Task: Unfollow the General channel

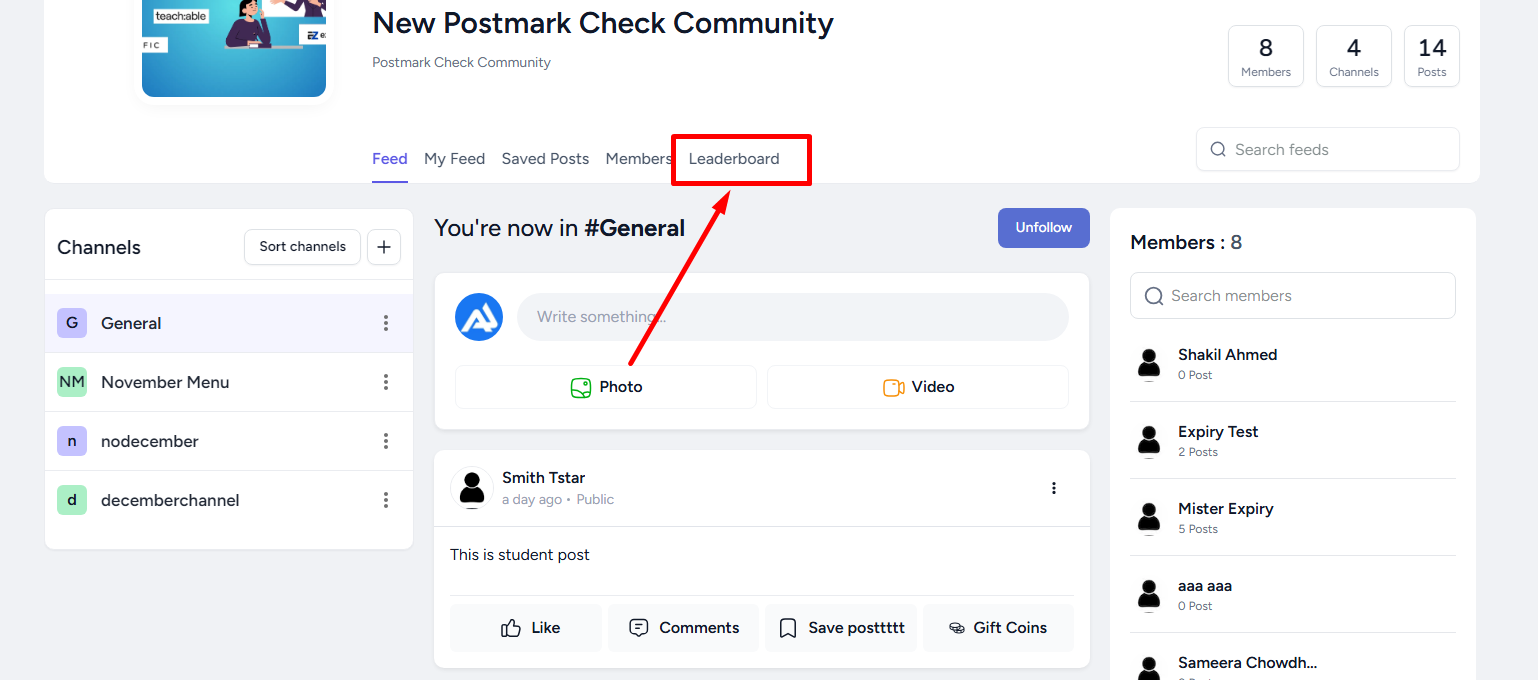Action: (1044, 228)
